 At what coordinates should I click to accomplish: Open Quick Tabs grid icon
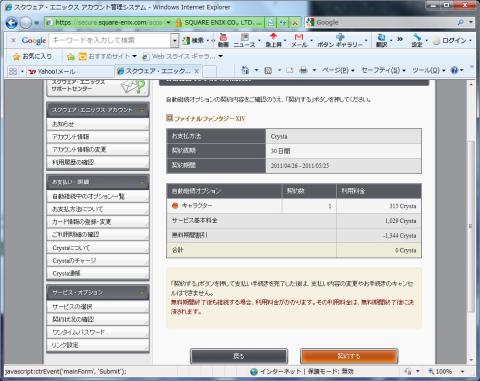tap(13, 71)
